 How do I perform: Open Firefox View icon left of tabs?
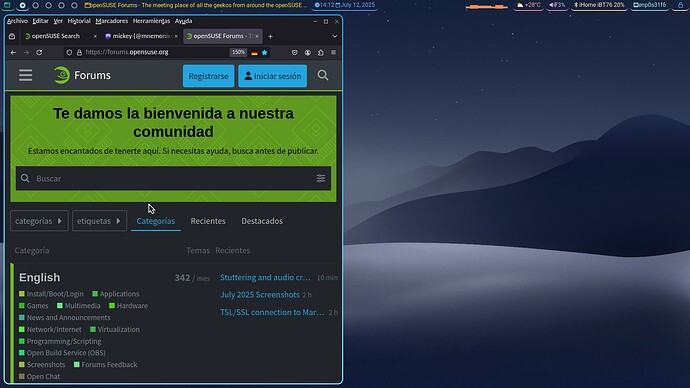click(12, 37)
